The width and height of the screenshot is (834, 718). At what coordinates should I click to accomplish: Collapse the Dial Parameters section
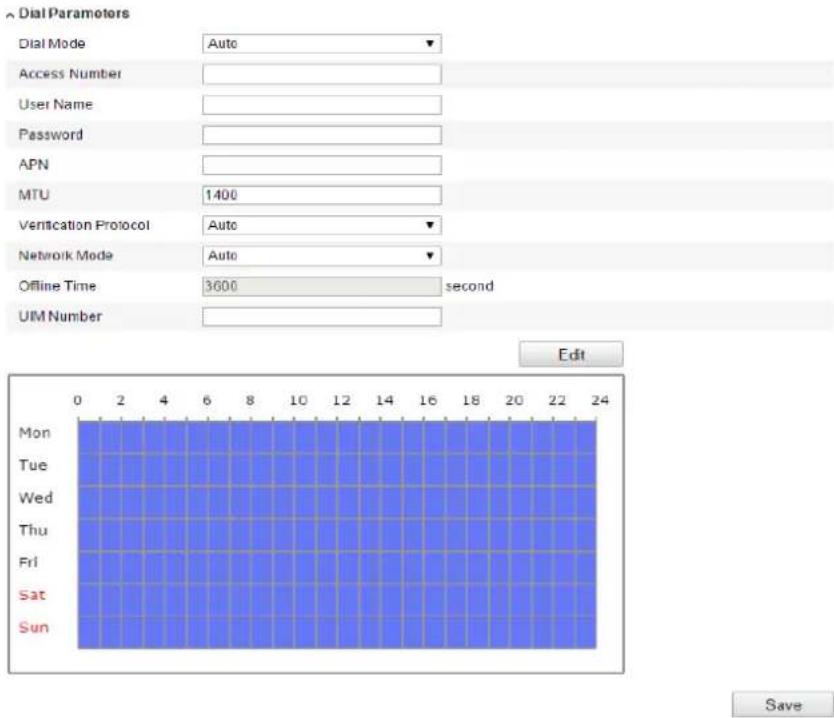(10, 15)
